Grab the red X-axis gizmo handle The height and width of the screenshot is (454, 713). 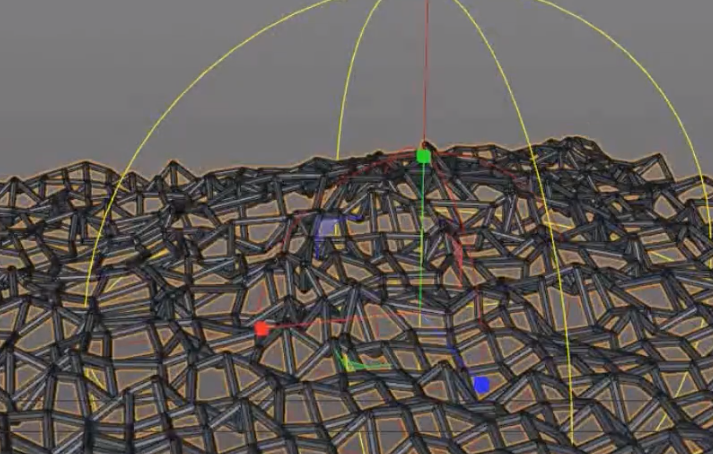(261, 328)
